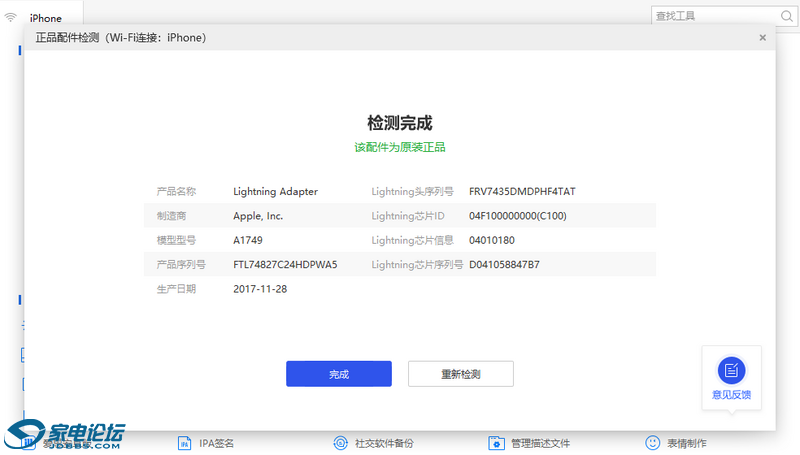800x455 pixels.
Task: Click the Lightning chip ID value
Action: tap(518, 216)
